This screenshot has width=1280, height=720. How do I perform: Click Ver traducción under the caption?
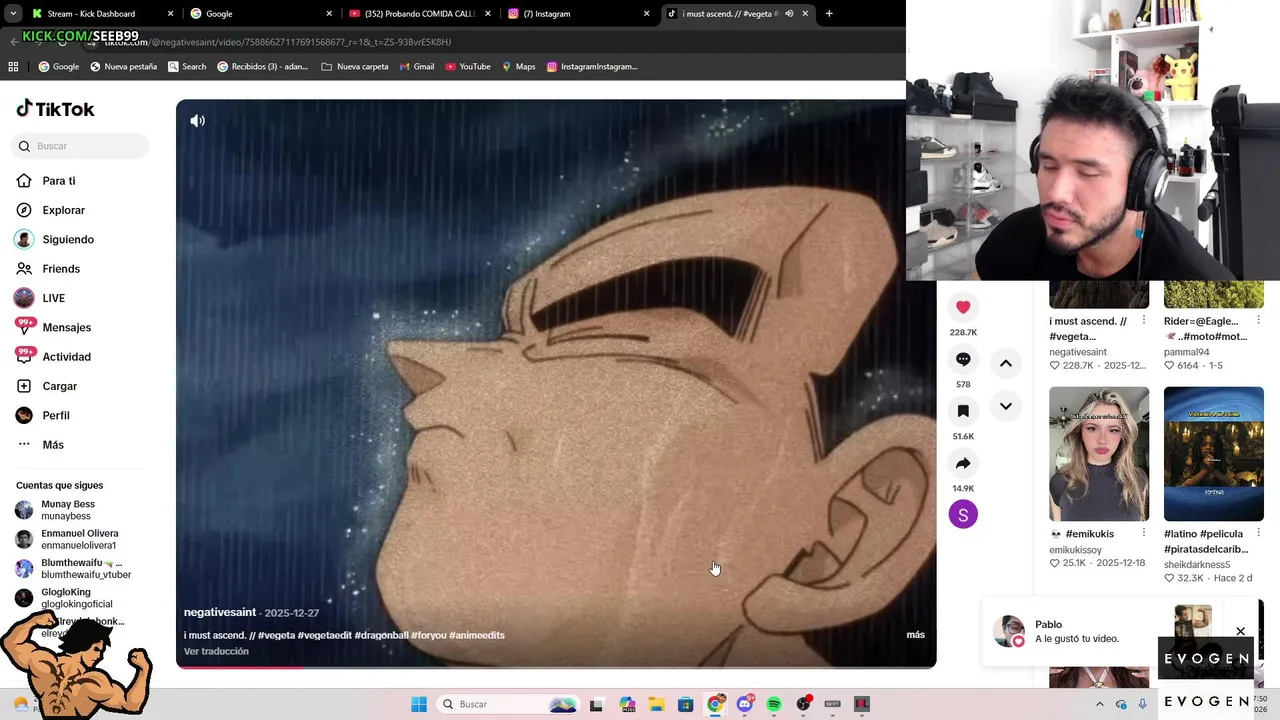coord(216,651)
